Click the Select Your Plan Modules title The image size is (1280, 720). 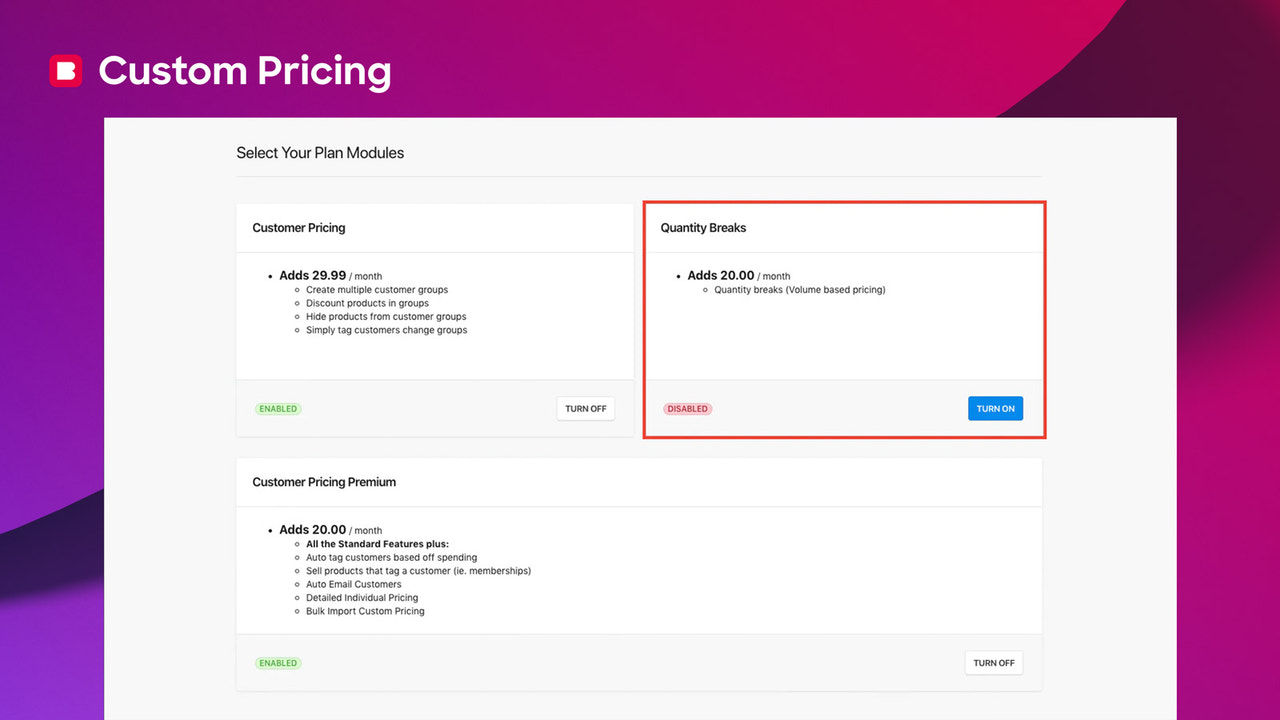coord(320,152)
